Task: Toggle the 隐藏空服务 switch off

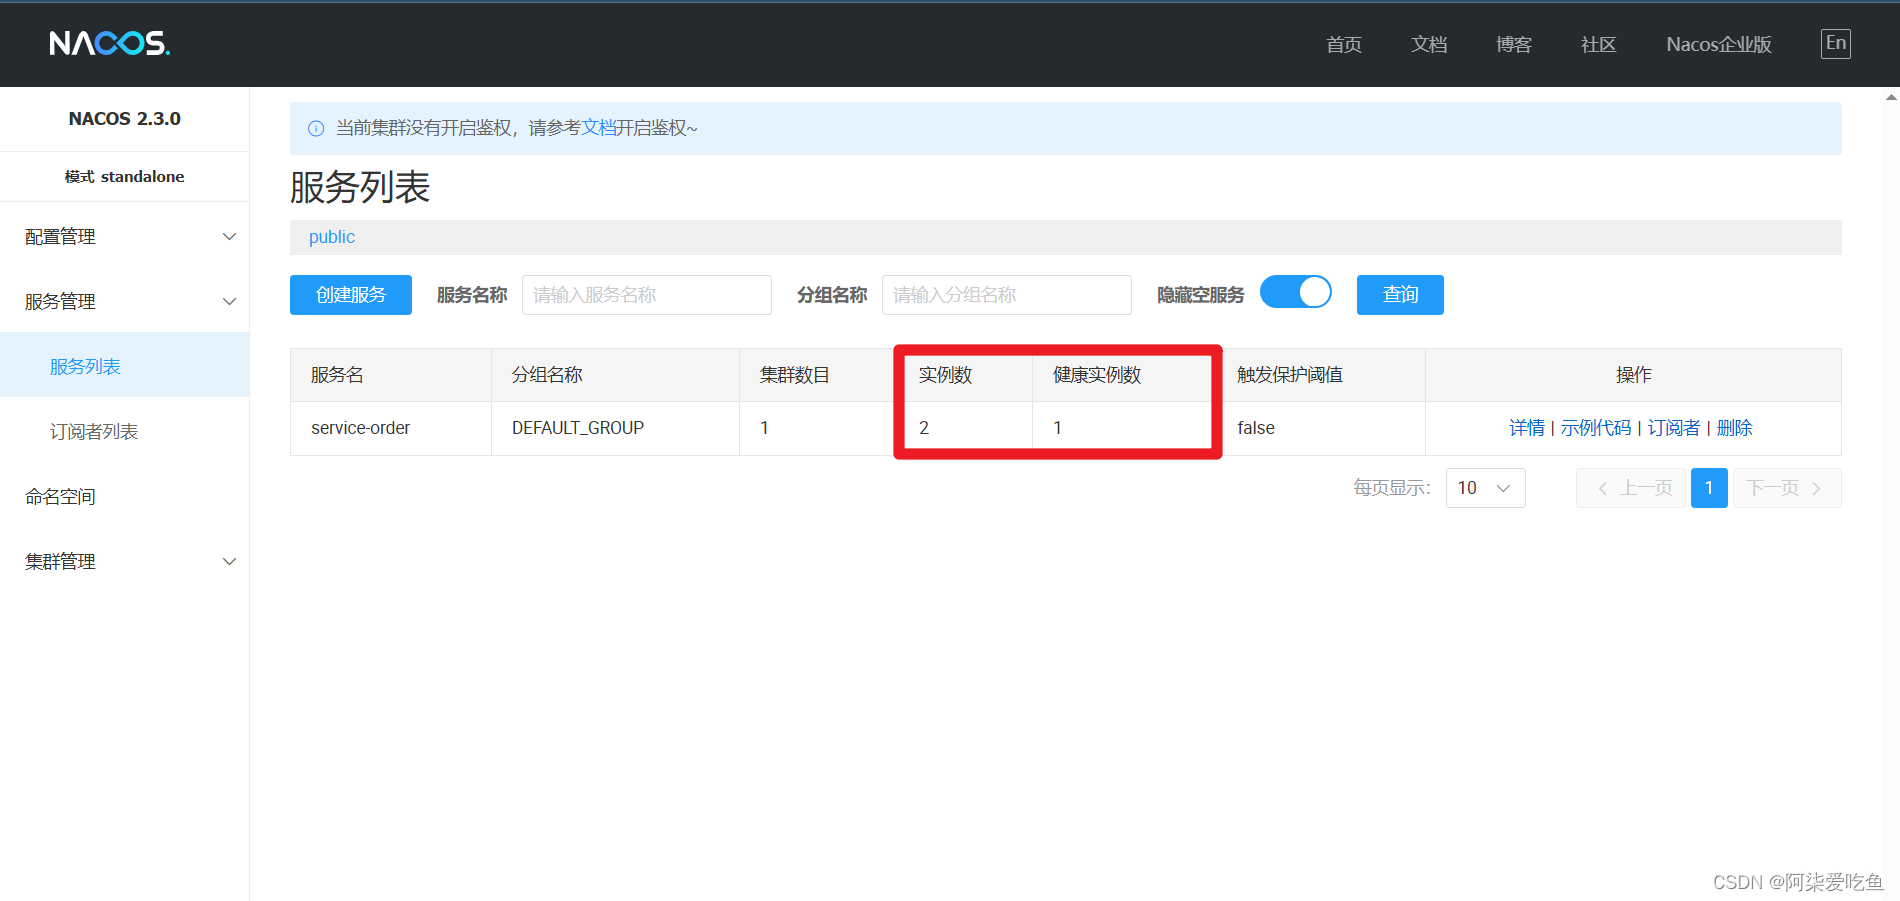Action: click(1296, 292)
